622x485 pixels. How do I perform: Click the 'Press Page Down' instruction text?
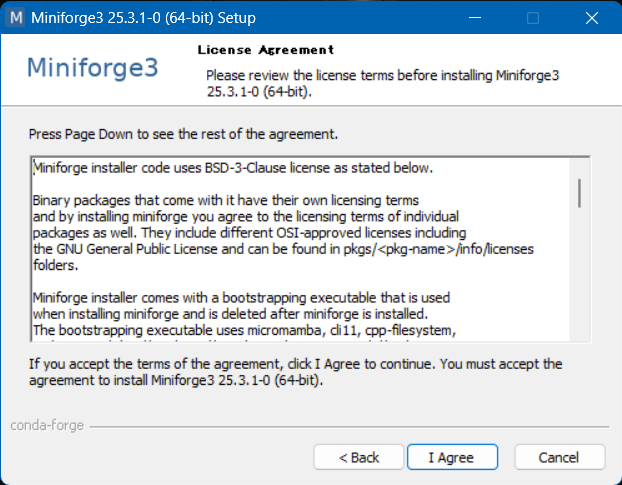184,134
